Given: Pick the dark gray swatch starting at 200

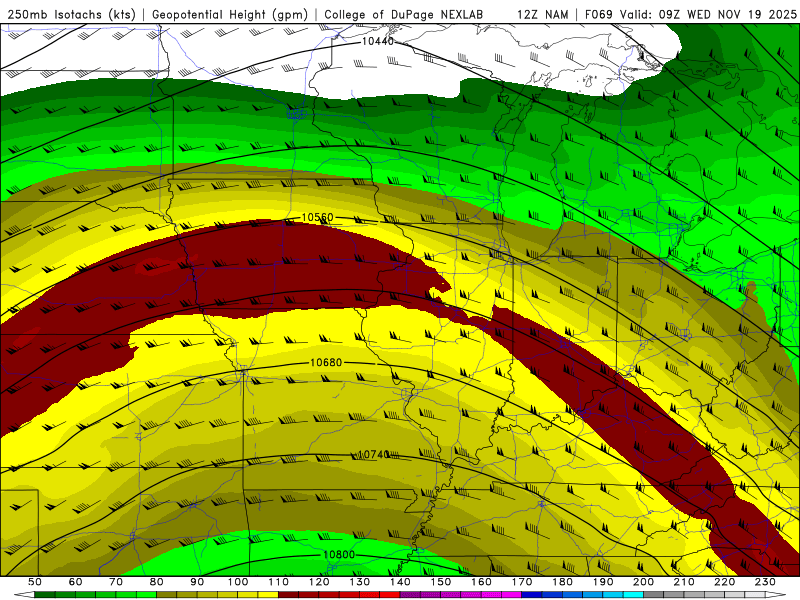Looking at the screenshot, I should point(654,595).
